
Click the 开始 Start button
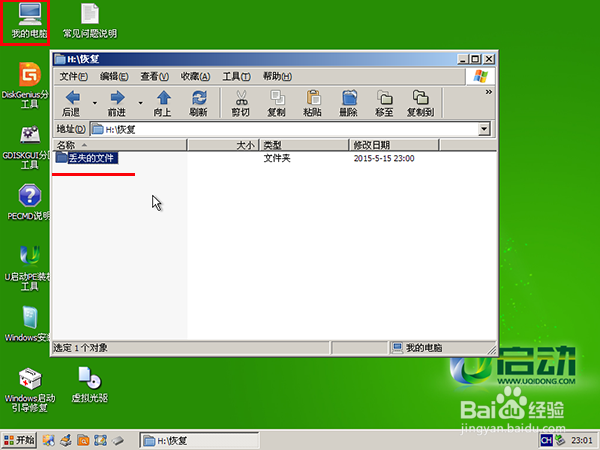coord(19,440)
